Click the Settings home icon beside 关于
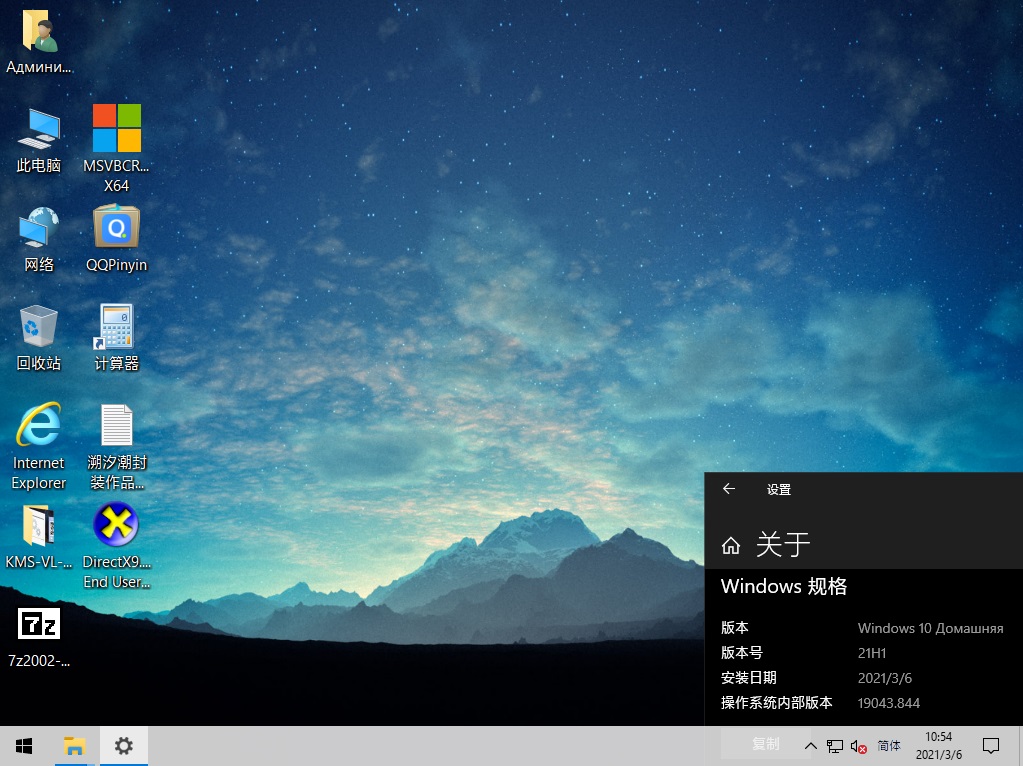 click(731, 546)
